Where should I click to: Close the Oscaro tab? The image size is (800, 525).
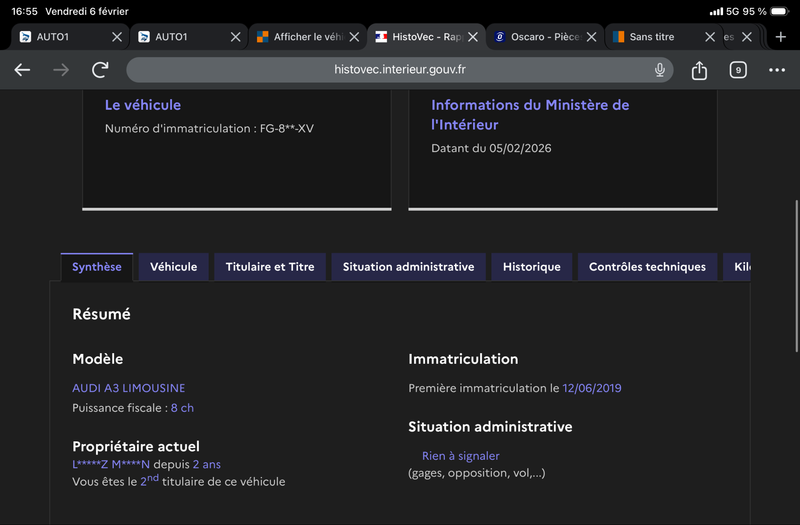592,37
